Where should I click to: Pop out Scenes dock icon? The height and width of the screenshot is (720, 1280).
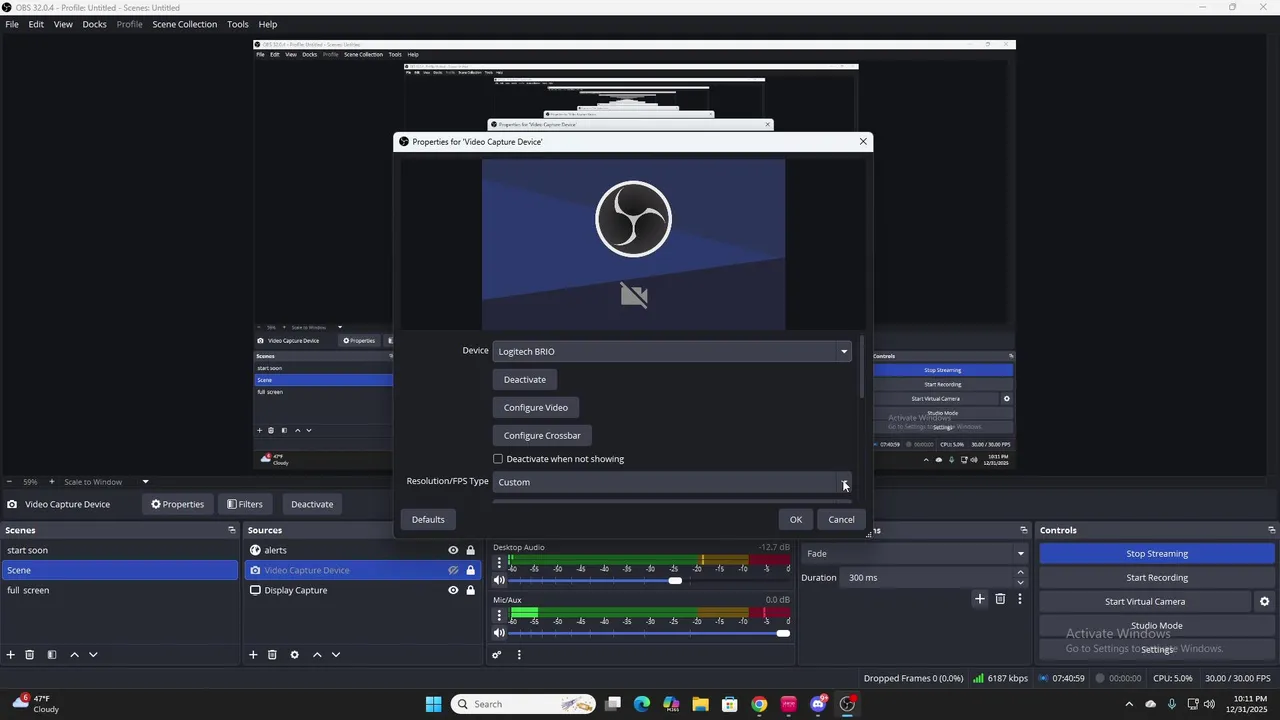(x=232, y=530)
